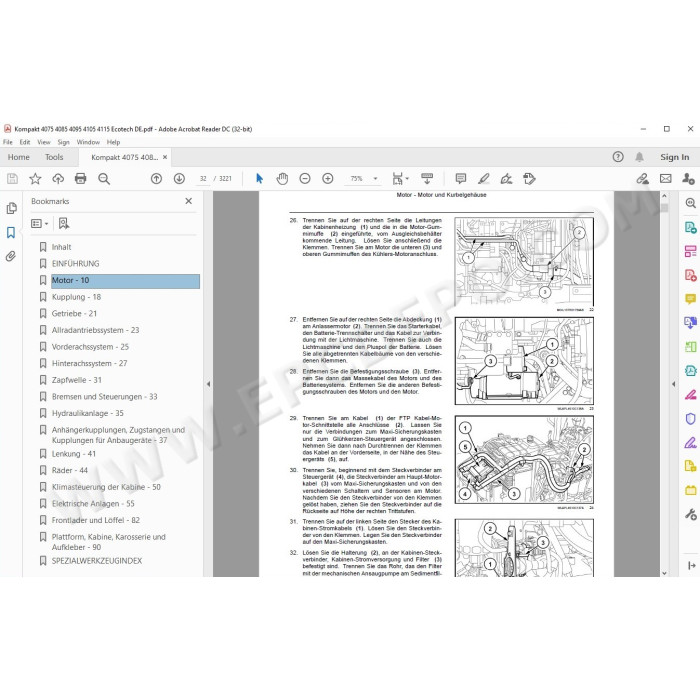Image resolution: width=700 pixels, height=700 pixels.
Task: Collapse the right tools pane arrow
Action: point(674,384)
